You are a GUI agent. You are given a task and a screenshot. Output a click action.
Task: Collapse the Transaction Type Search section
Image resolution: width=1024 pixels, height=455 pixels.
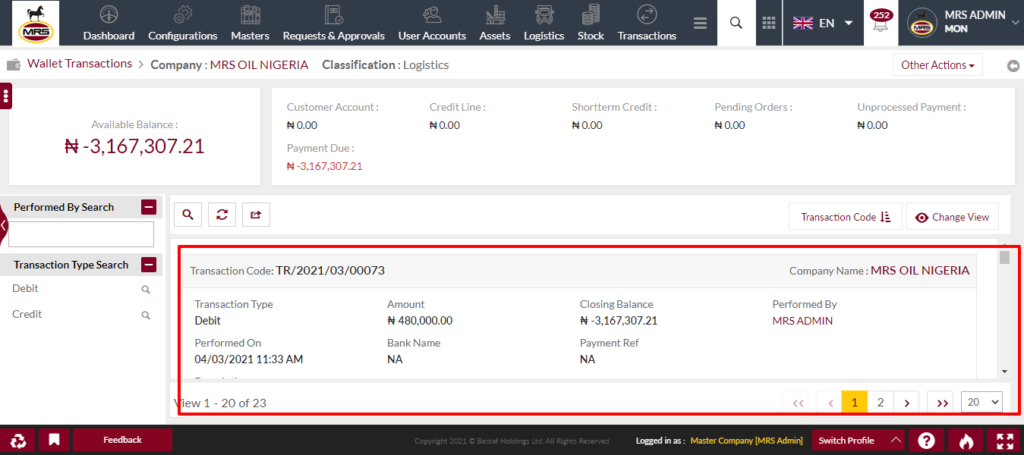tap(149, 264)
